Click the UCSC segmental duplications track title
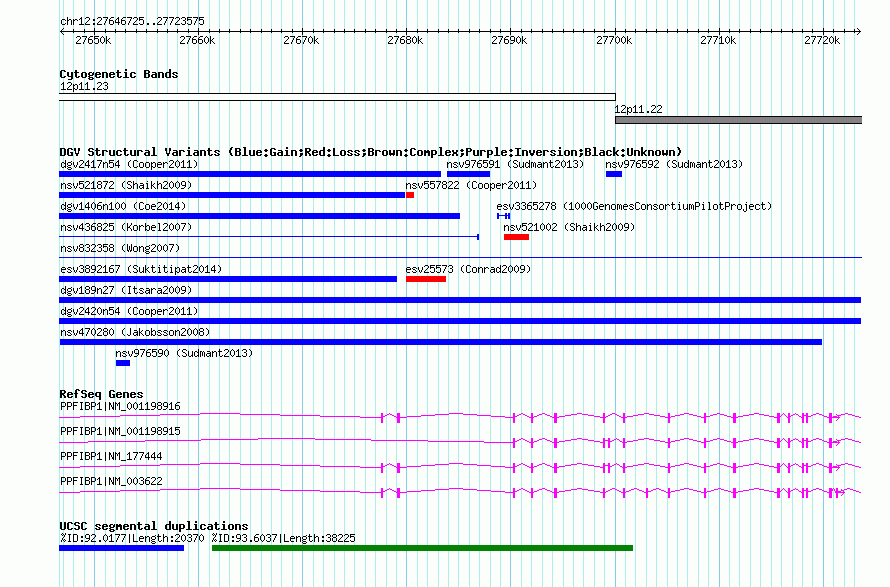This screenshot has height=587, width=890. pos(154,526)
